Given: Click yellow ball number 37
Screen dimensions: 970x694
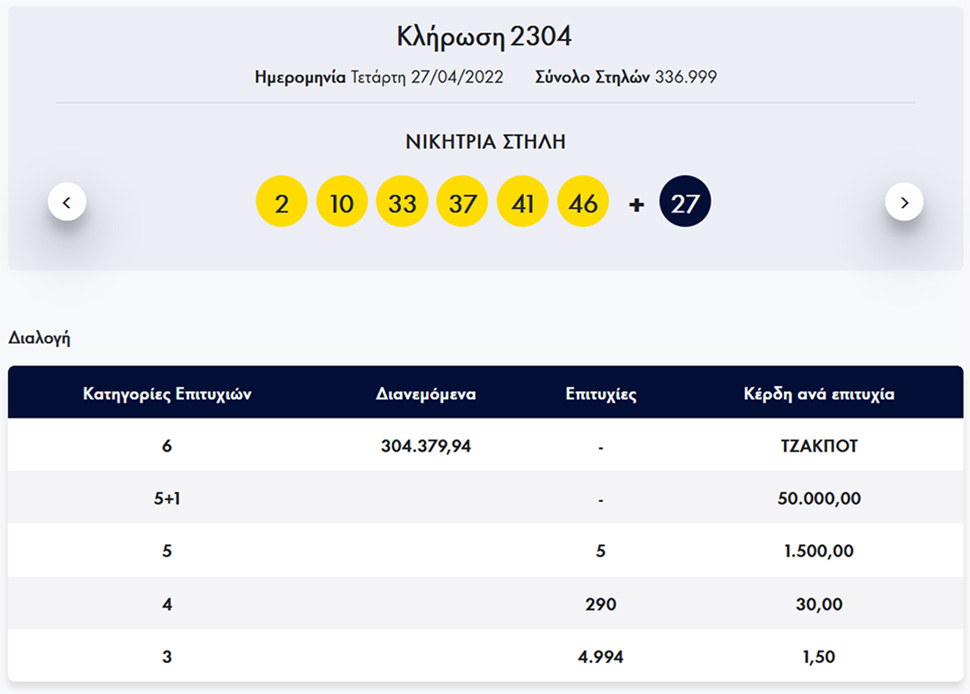Looking at the screenshot, I should pyautogui.click(x=462, y=204).
